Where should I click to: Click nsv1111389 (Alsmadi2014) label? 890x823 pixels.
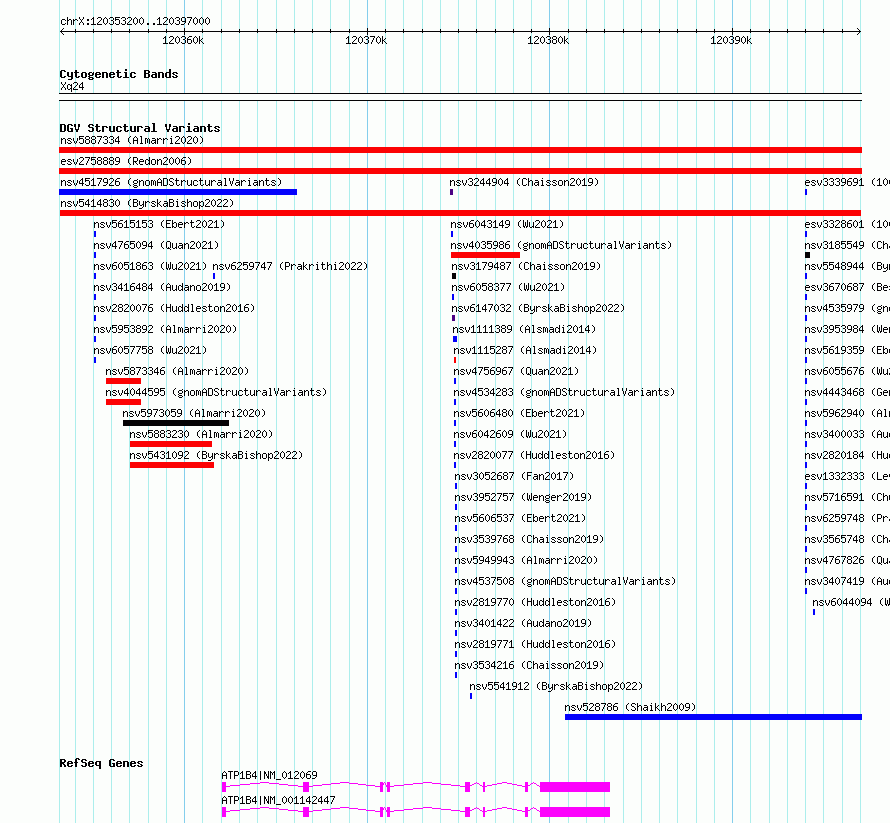click(x=524, y=329)
